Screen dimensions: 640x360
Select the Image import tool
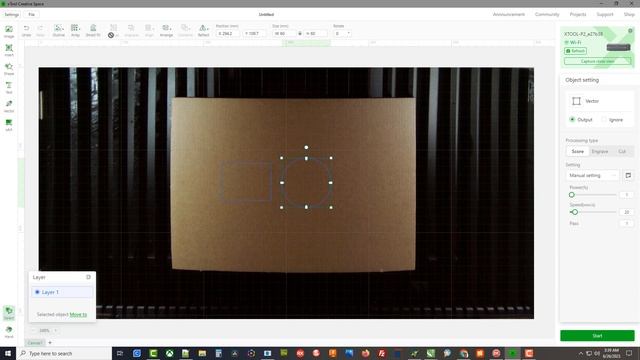tap(9, 31)
